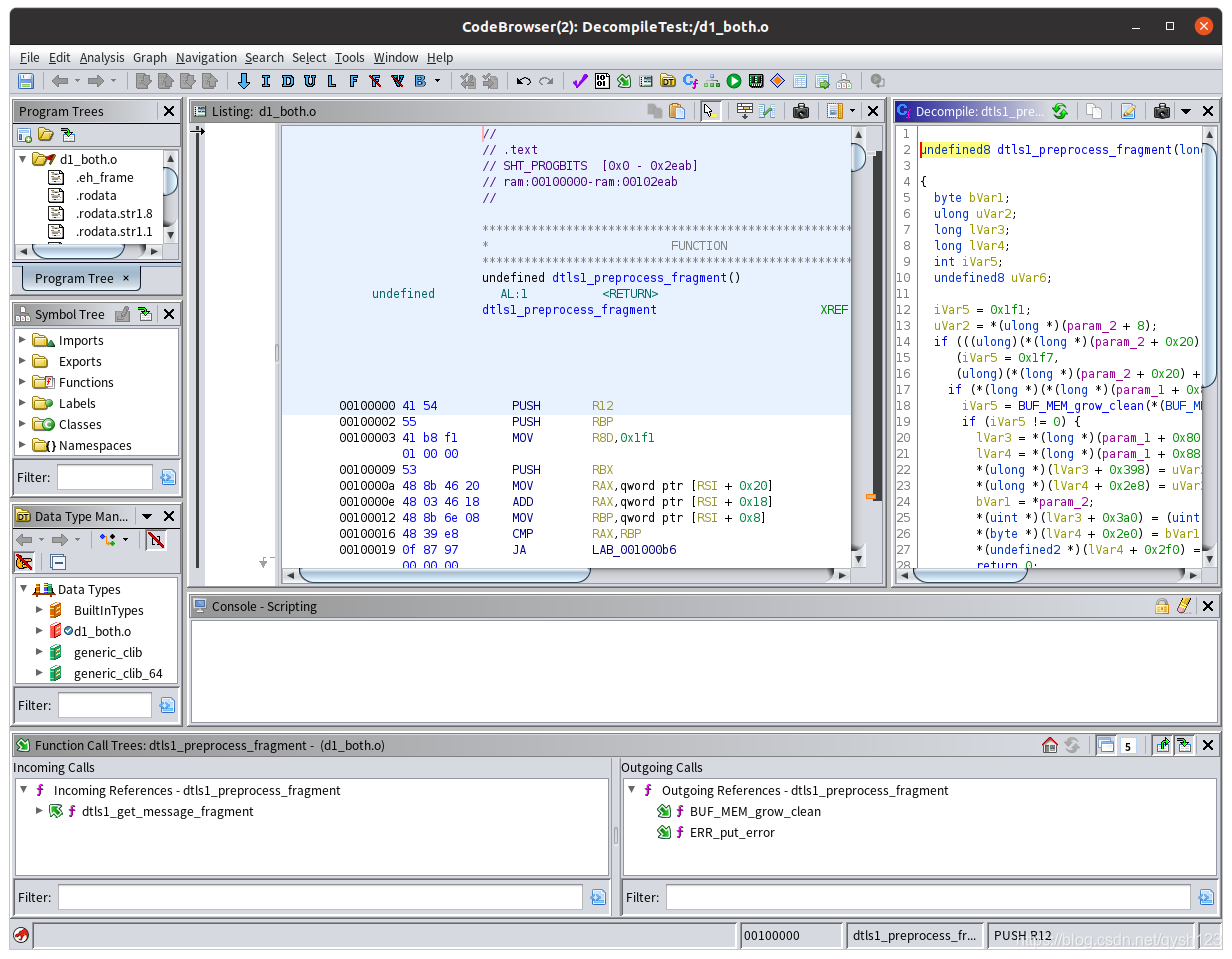Click the pencil icon in Console header
This screenshot has width=1232, height=959.
coord(1184,606)
